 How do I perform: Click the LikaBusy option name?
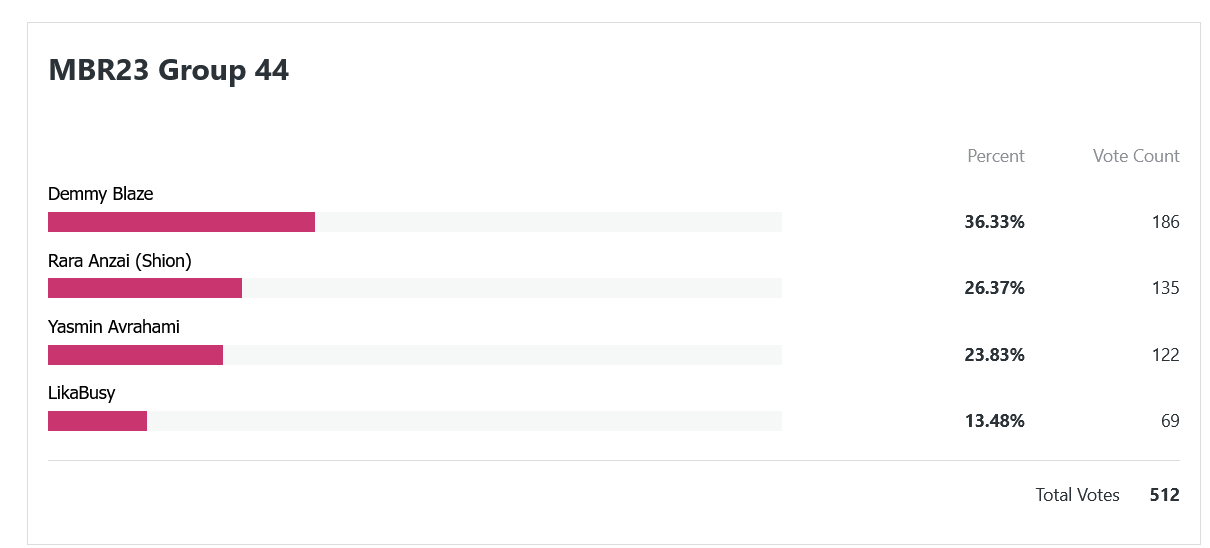pos(82,393)
